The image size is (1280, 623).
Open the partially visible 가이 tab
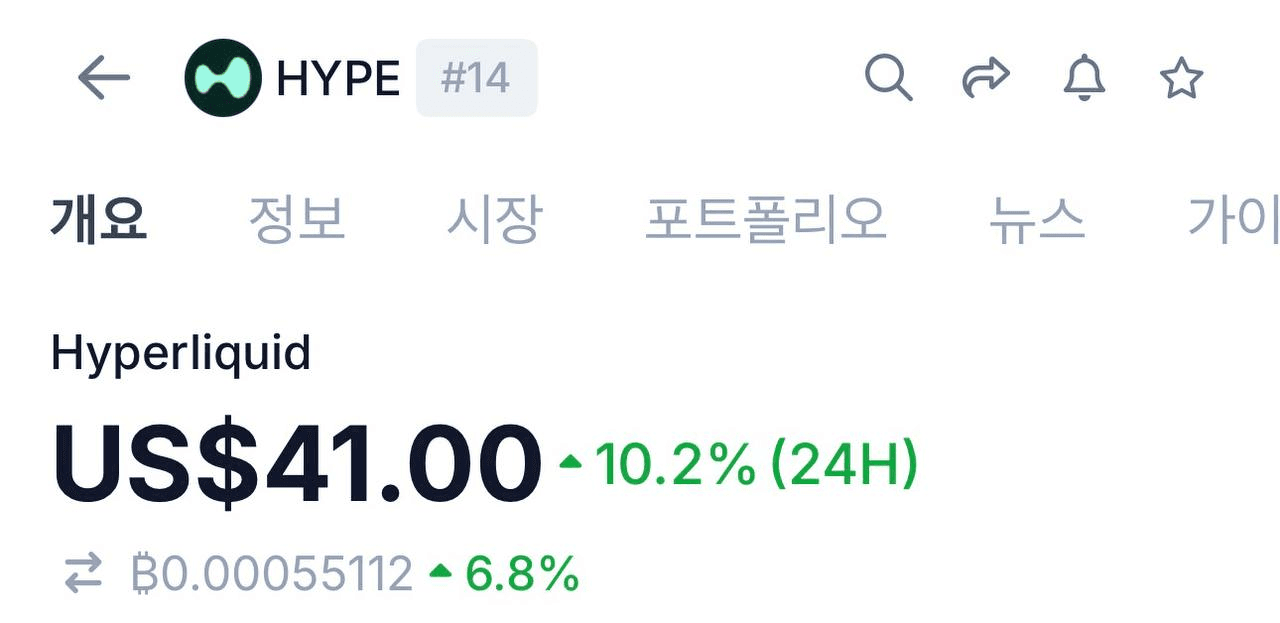coord(1232,219)
